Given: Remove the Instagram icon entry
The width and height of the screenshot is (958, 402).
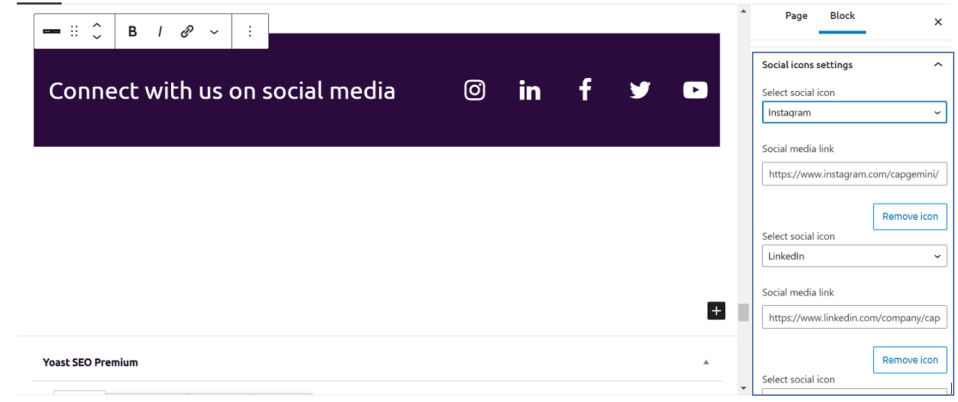Looking at the screenshot, I should point(909,217).
